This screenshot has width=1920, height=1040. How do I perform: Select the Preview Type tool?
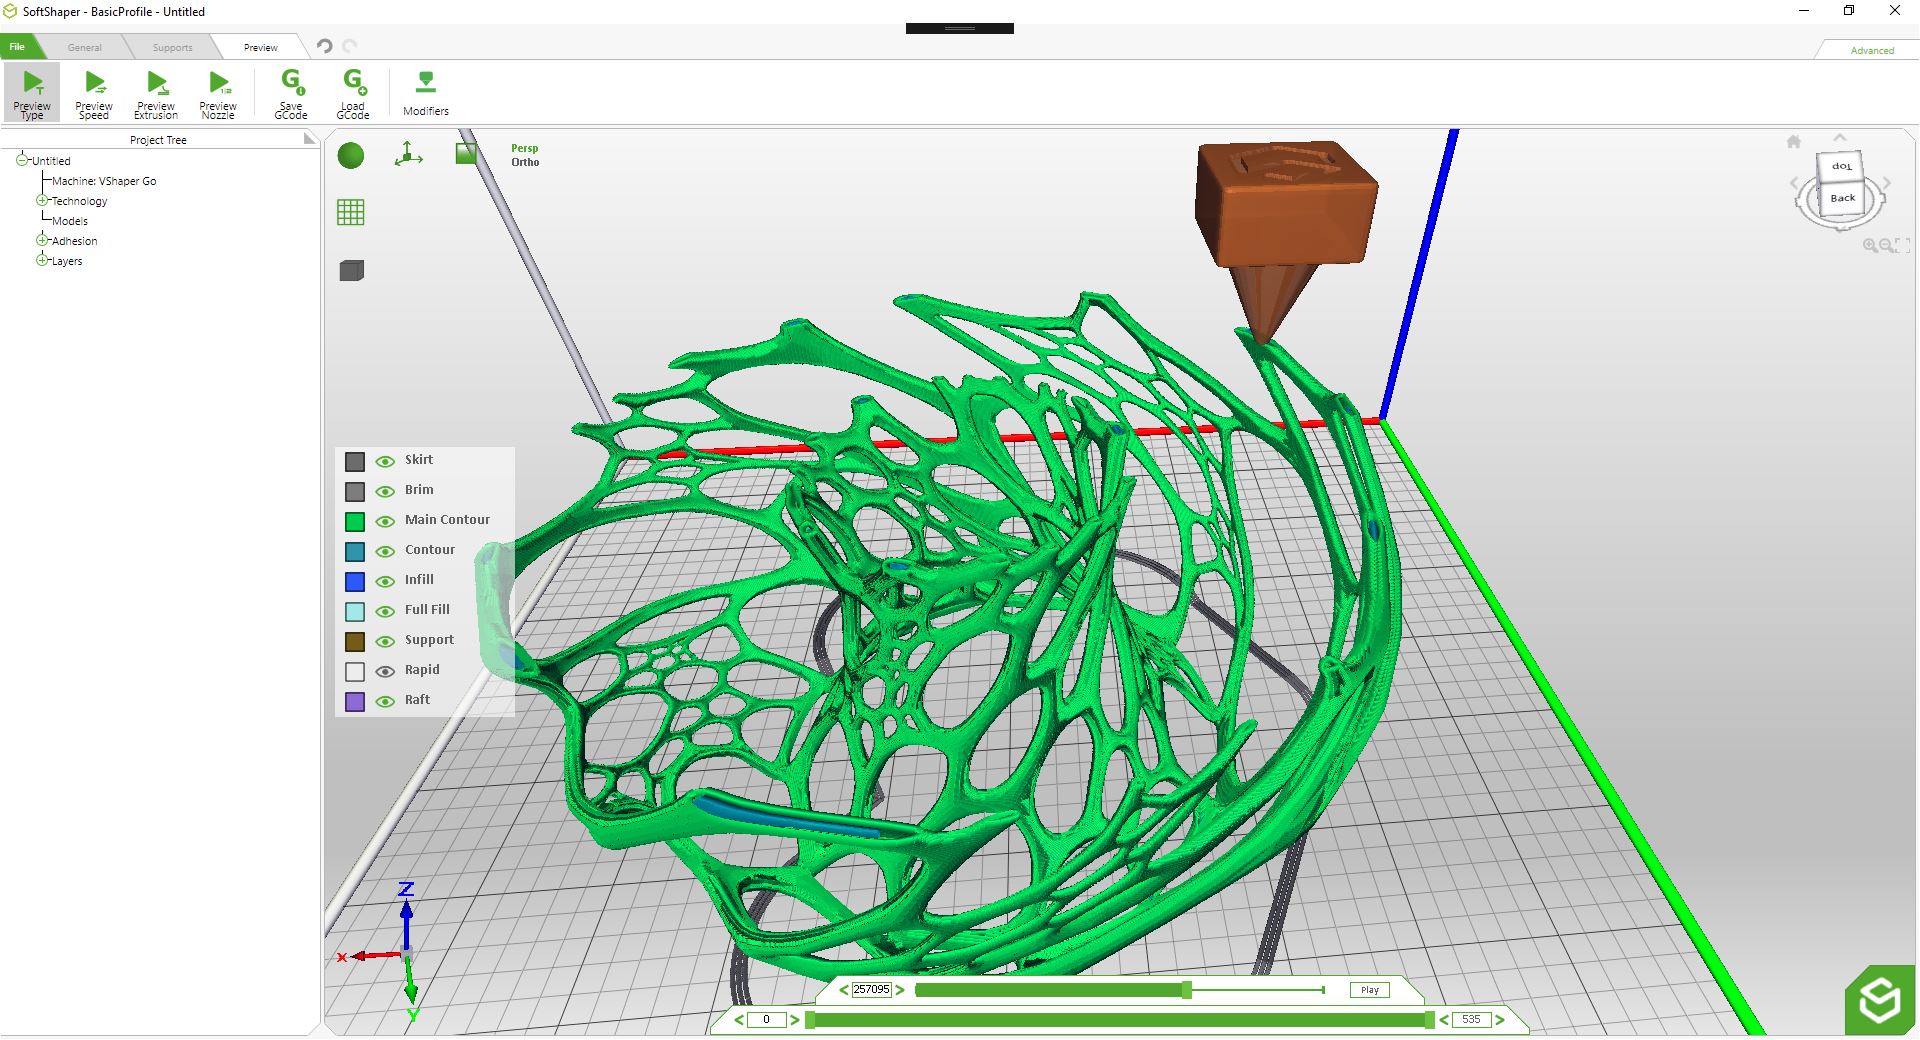32,93
